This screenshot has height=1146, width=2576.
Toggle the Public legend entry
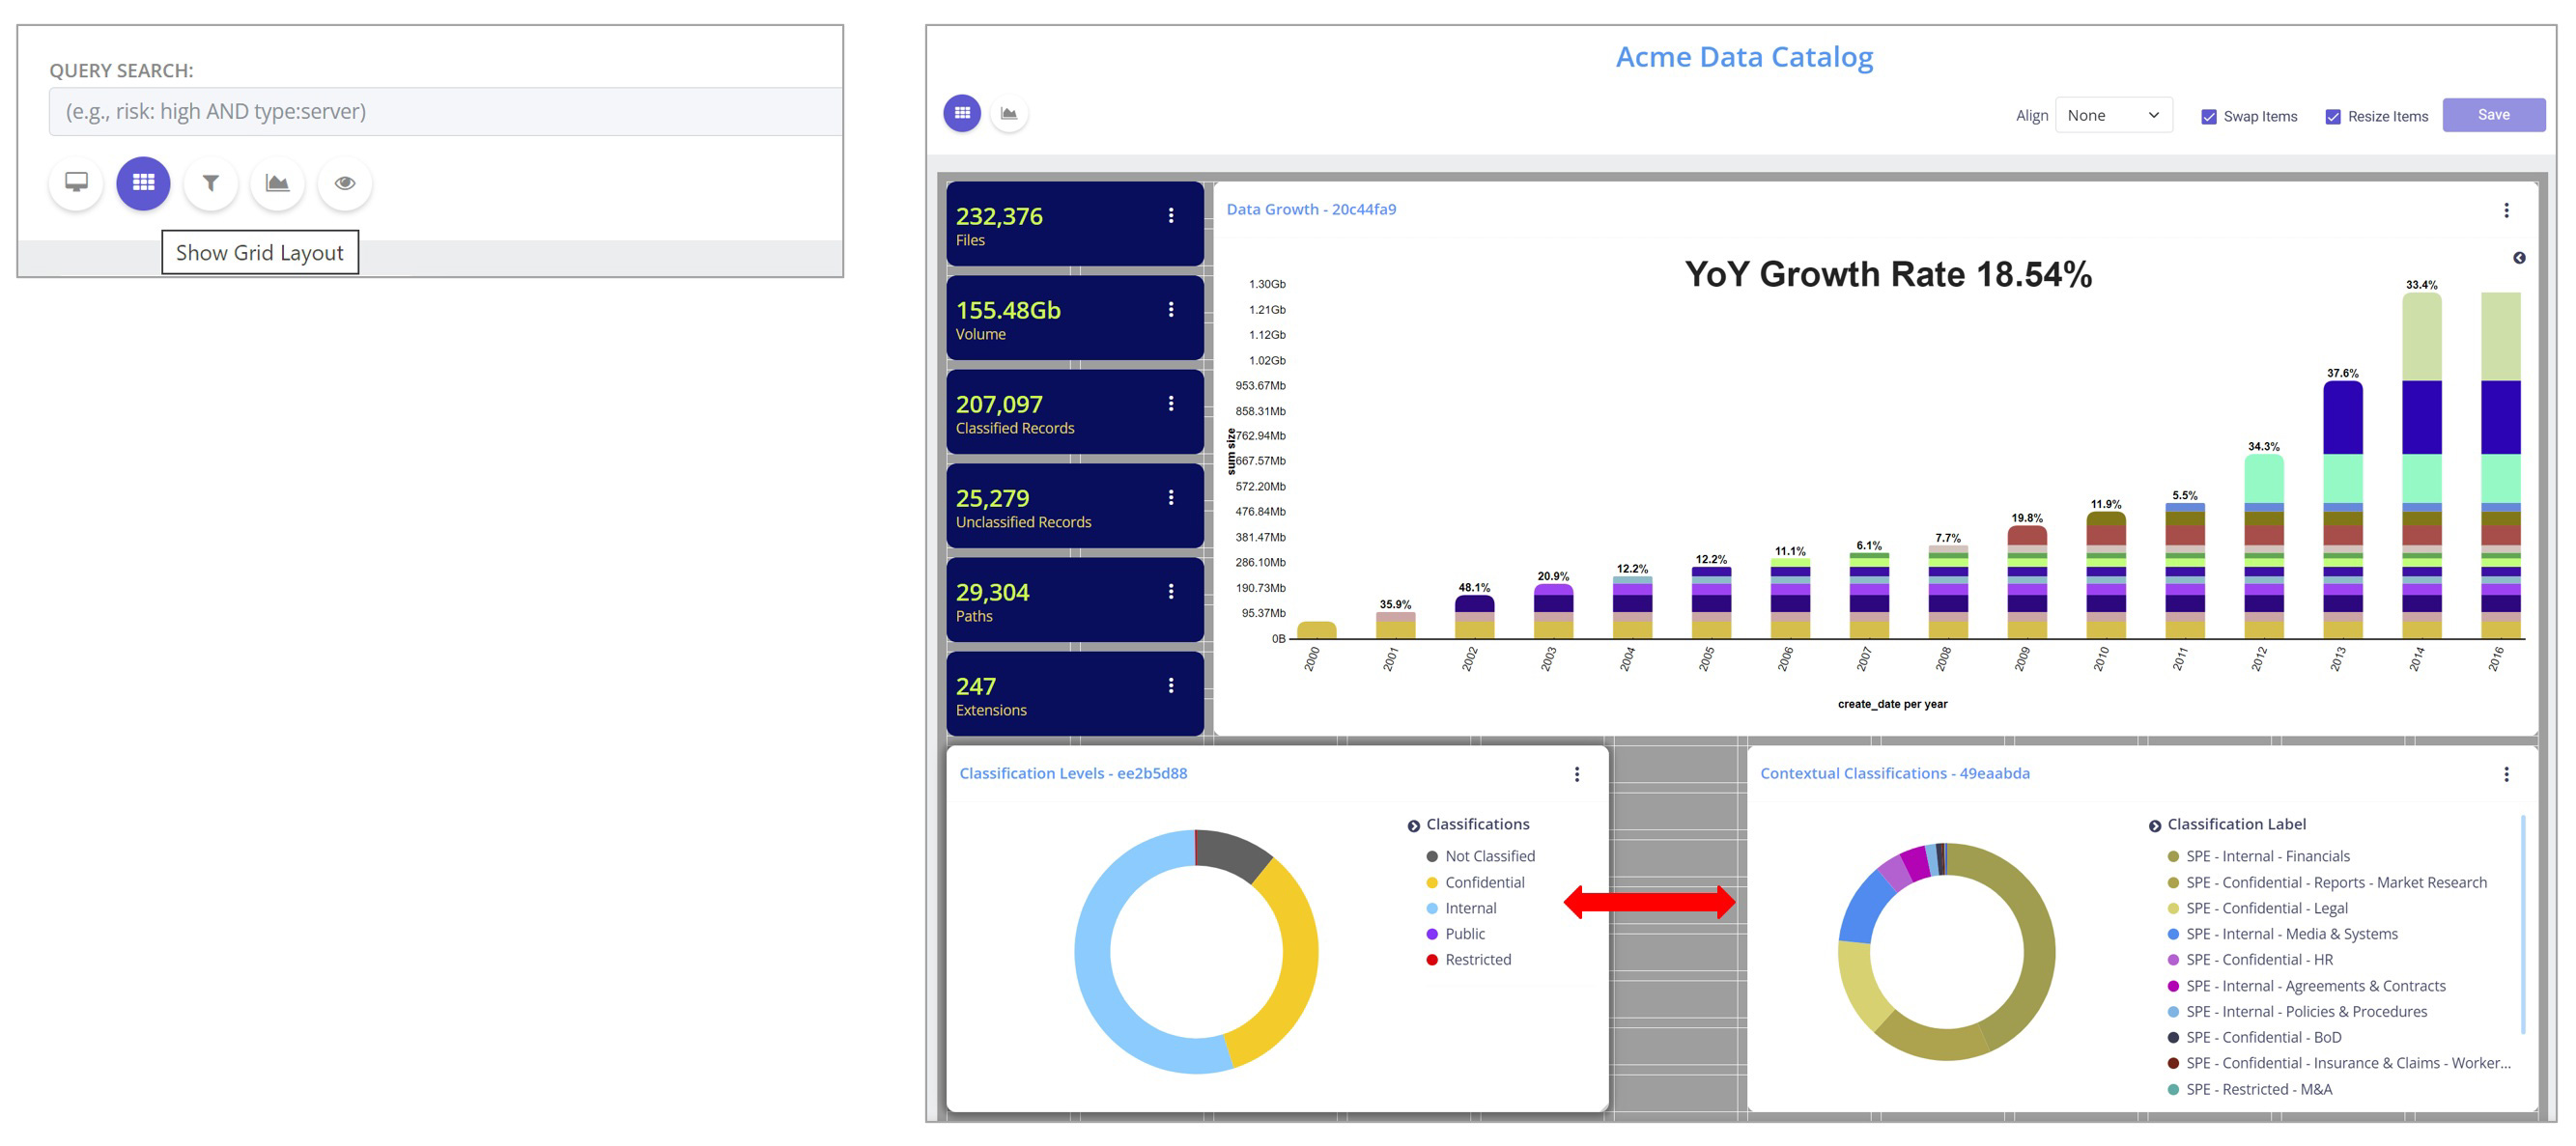[1455, 934]
